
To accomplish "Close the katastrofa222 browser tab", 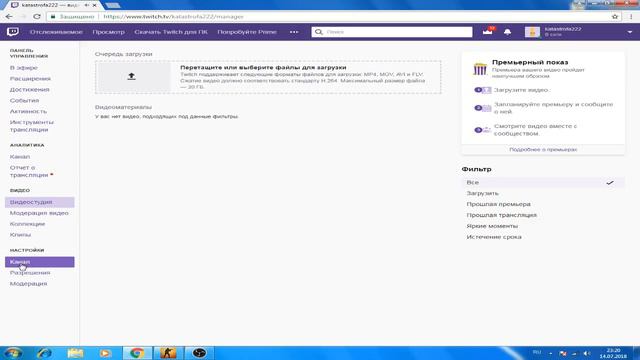I will (x=95, y=5).
